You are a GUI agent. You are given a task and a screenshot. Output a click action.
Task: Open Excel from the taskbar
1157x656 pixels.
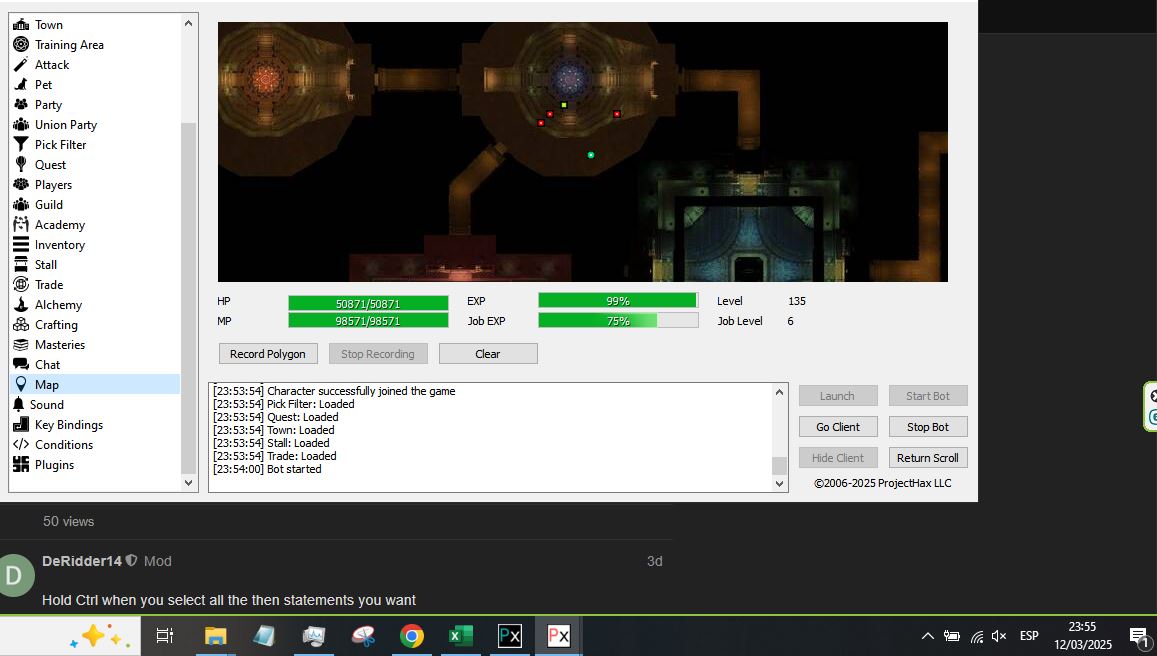click(460, 636)
